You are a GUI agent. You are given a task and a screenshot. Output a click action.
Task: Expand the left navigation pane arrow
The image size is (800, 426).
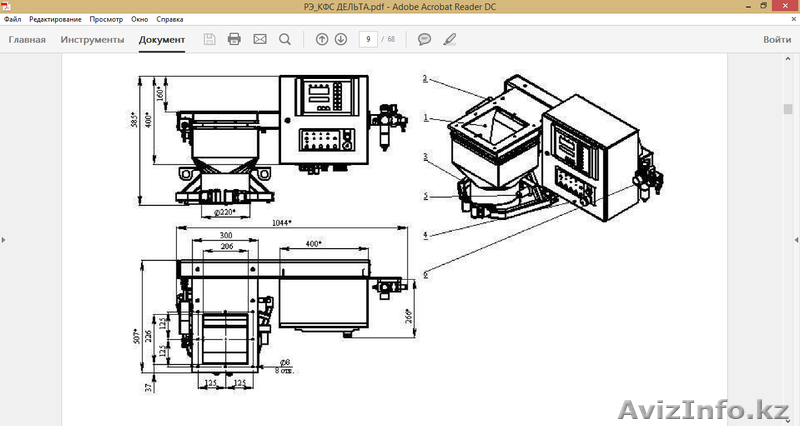coord(4,240)
